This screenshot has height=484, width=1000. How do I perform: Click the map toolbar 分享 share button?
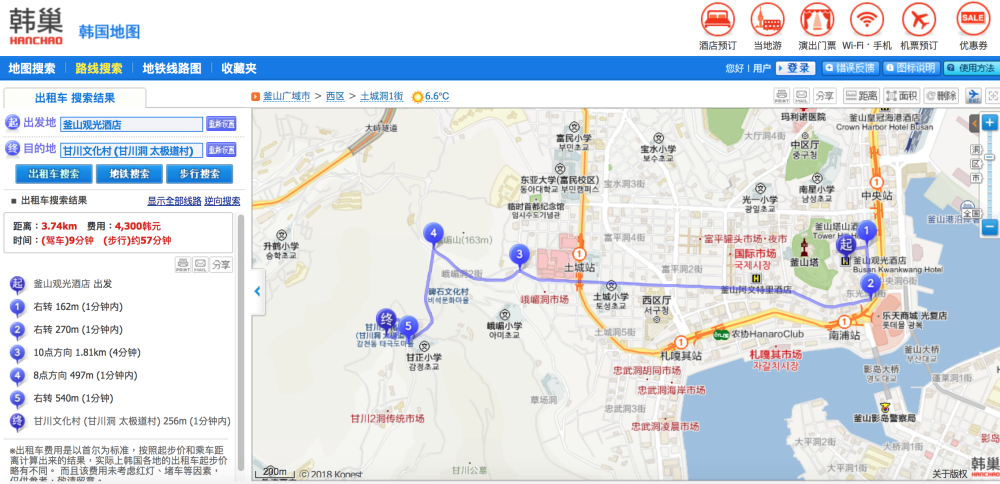click(x=824, y=96)
